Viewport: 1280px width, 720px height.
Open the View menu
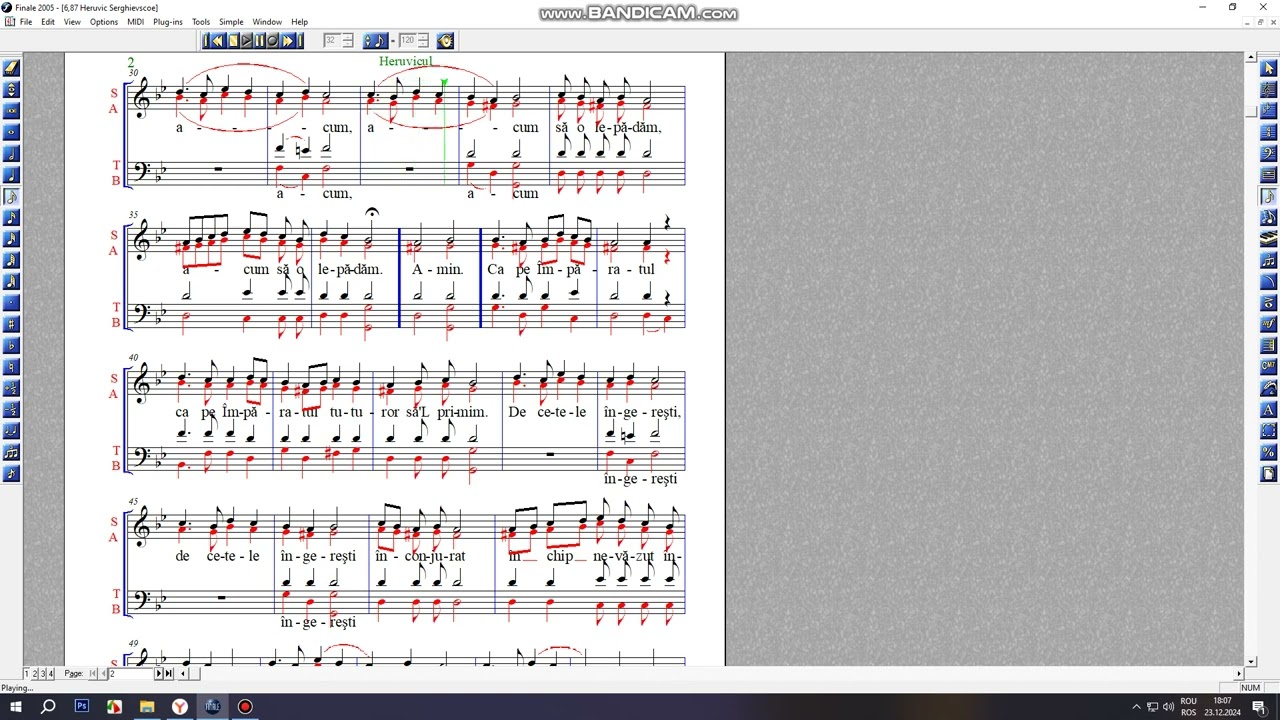(72, 22)
